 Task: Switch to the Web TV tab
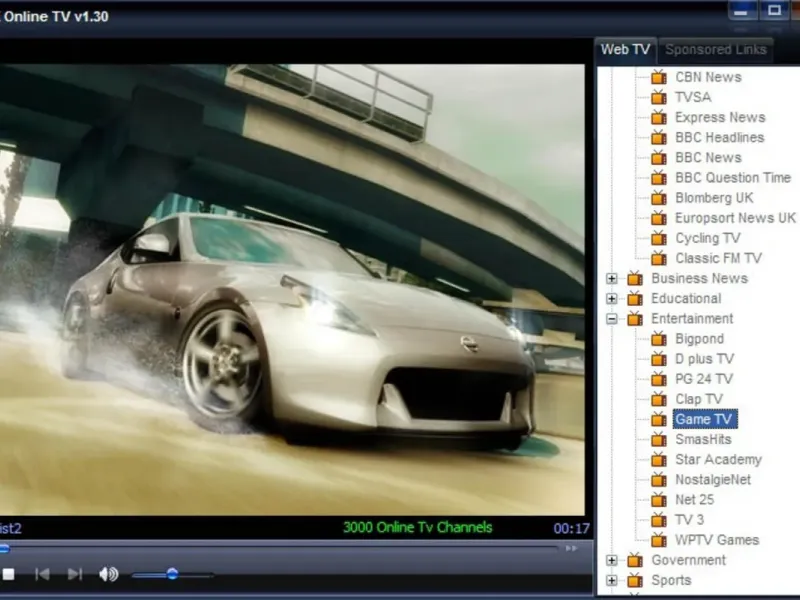pos(625,49)
